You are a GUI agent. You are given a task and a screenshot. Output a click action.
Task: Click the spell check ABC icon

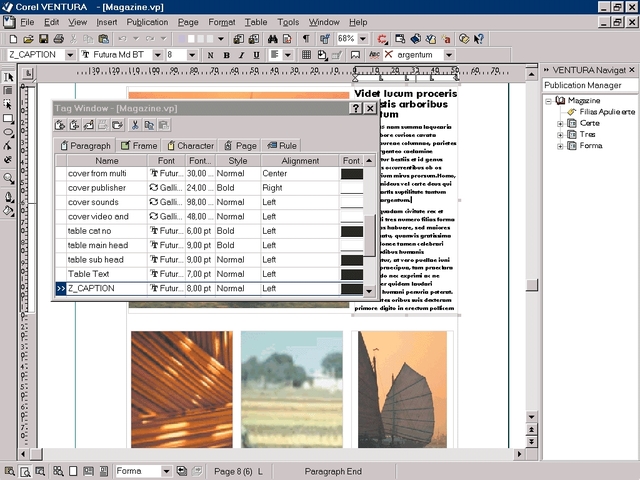point(374,55)
